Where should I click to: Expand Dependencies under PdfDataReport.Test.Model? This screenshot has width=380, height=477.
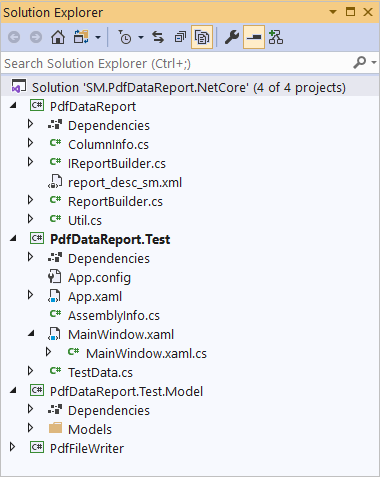30,409
